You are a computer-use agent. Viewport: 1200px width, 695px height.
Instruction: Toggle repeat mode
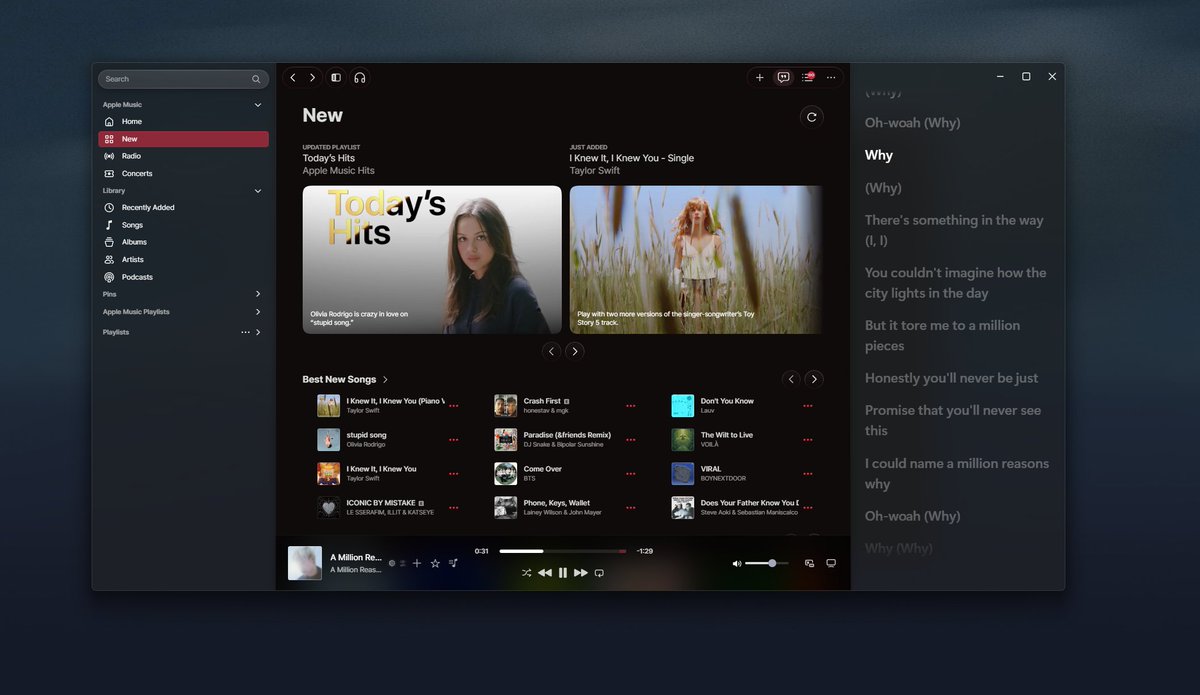coord(599,573)
